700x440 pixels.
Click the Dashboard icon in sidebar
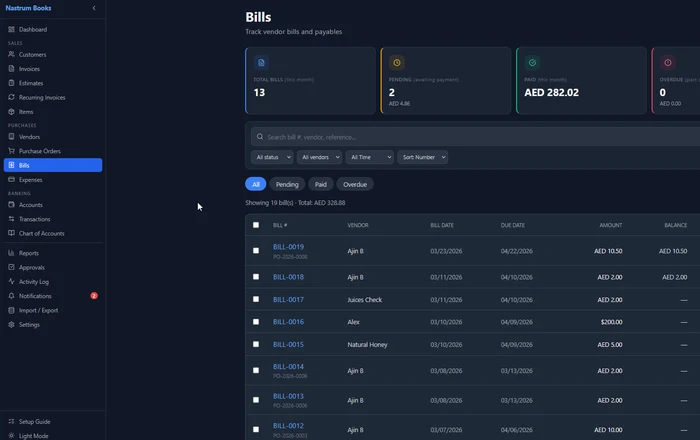coord(11,29)
